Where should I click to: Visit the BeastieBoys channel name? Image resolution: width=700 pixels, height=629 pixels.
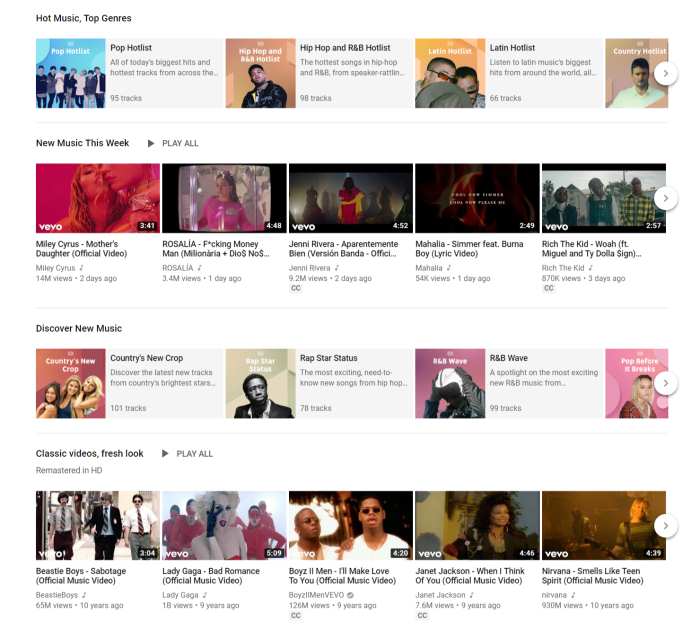pos(57,595)
